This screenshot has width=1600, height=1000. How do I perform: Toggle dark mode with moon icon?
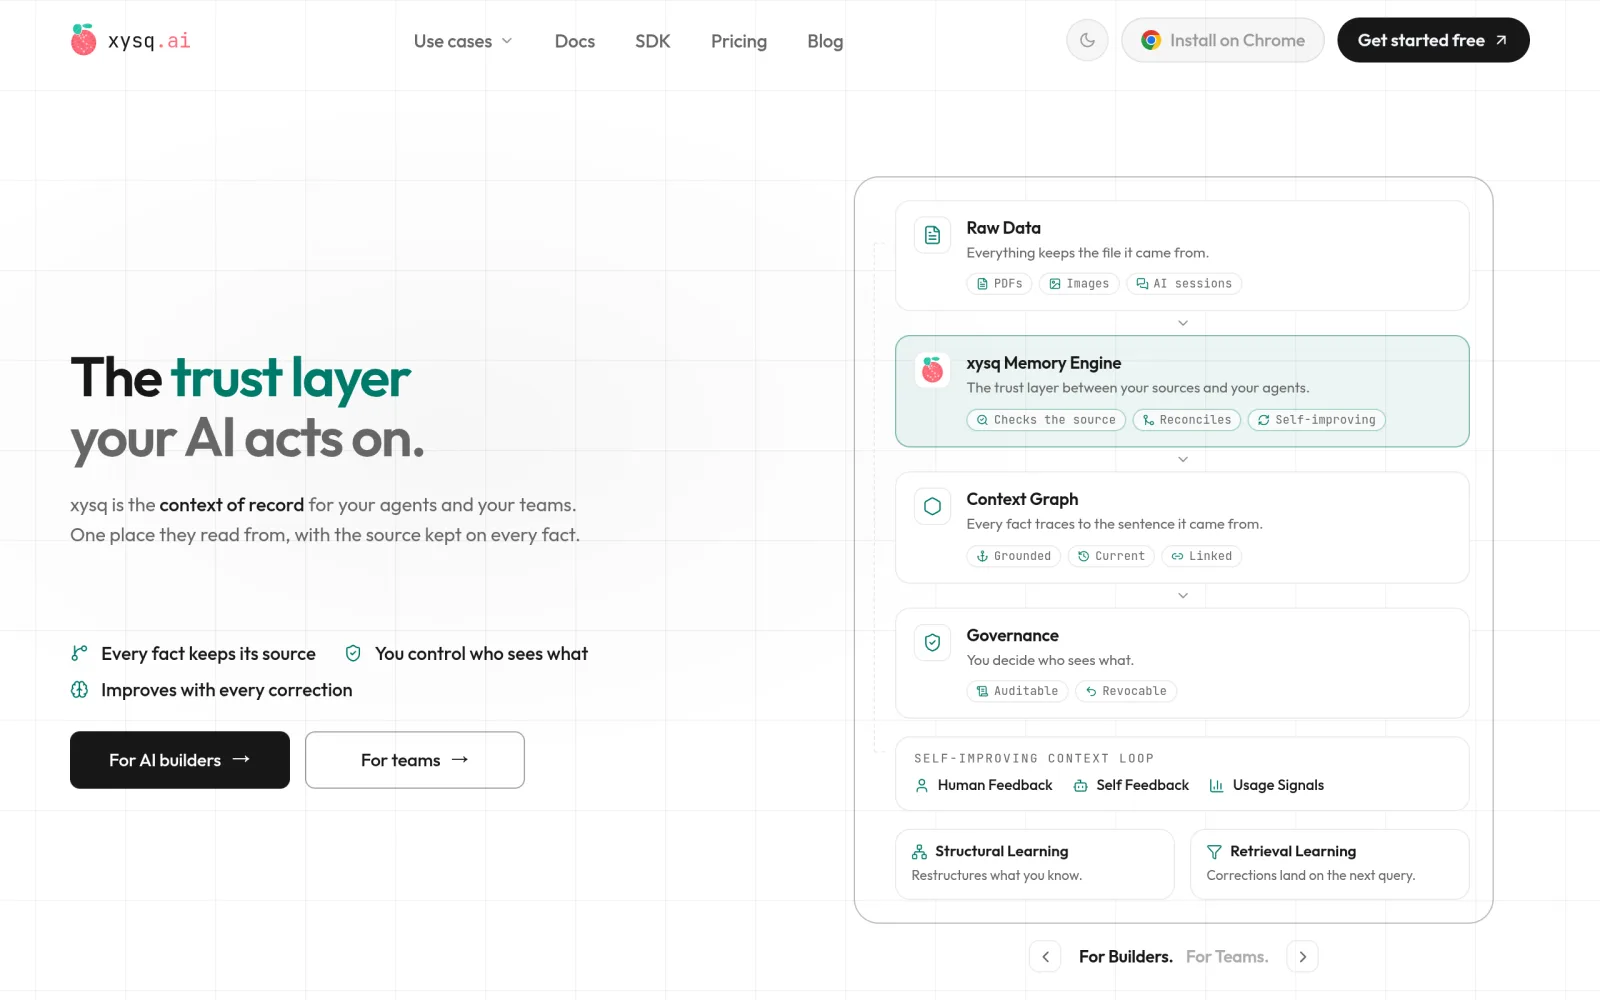point(1087,41)
